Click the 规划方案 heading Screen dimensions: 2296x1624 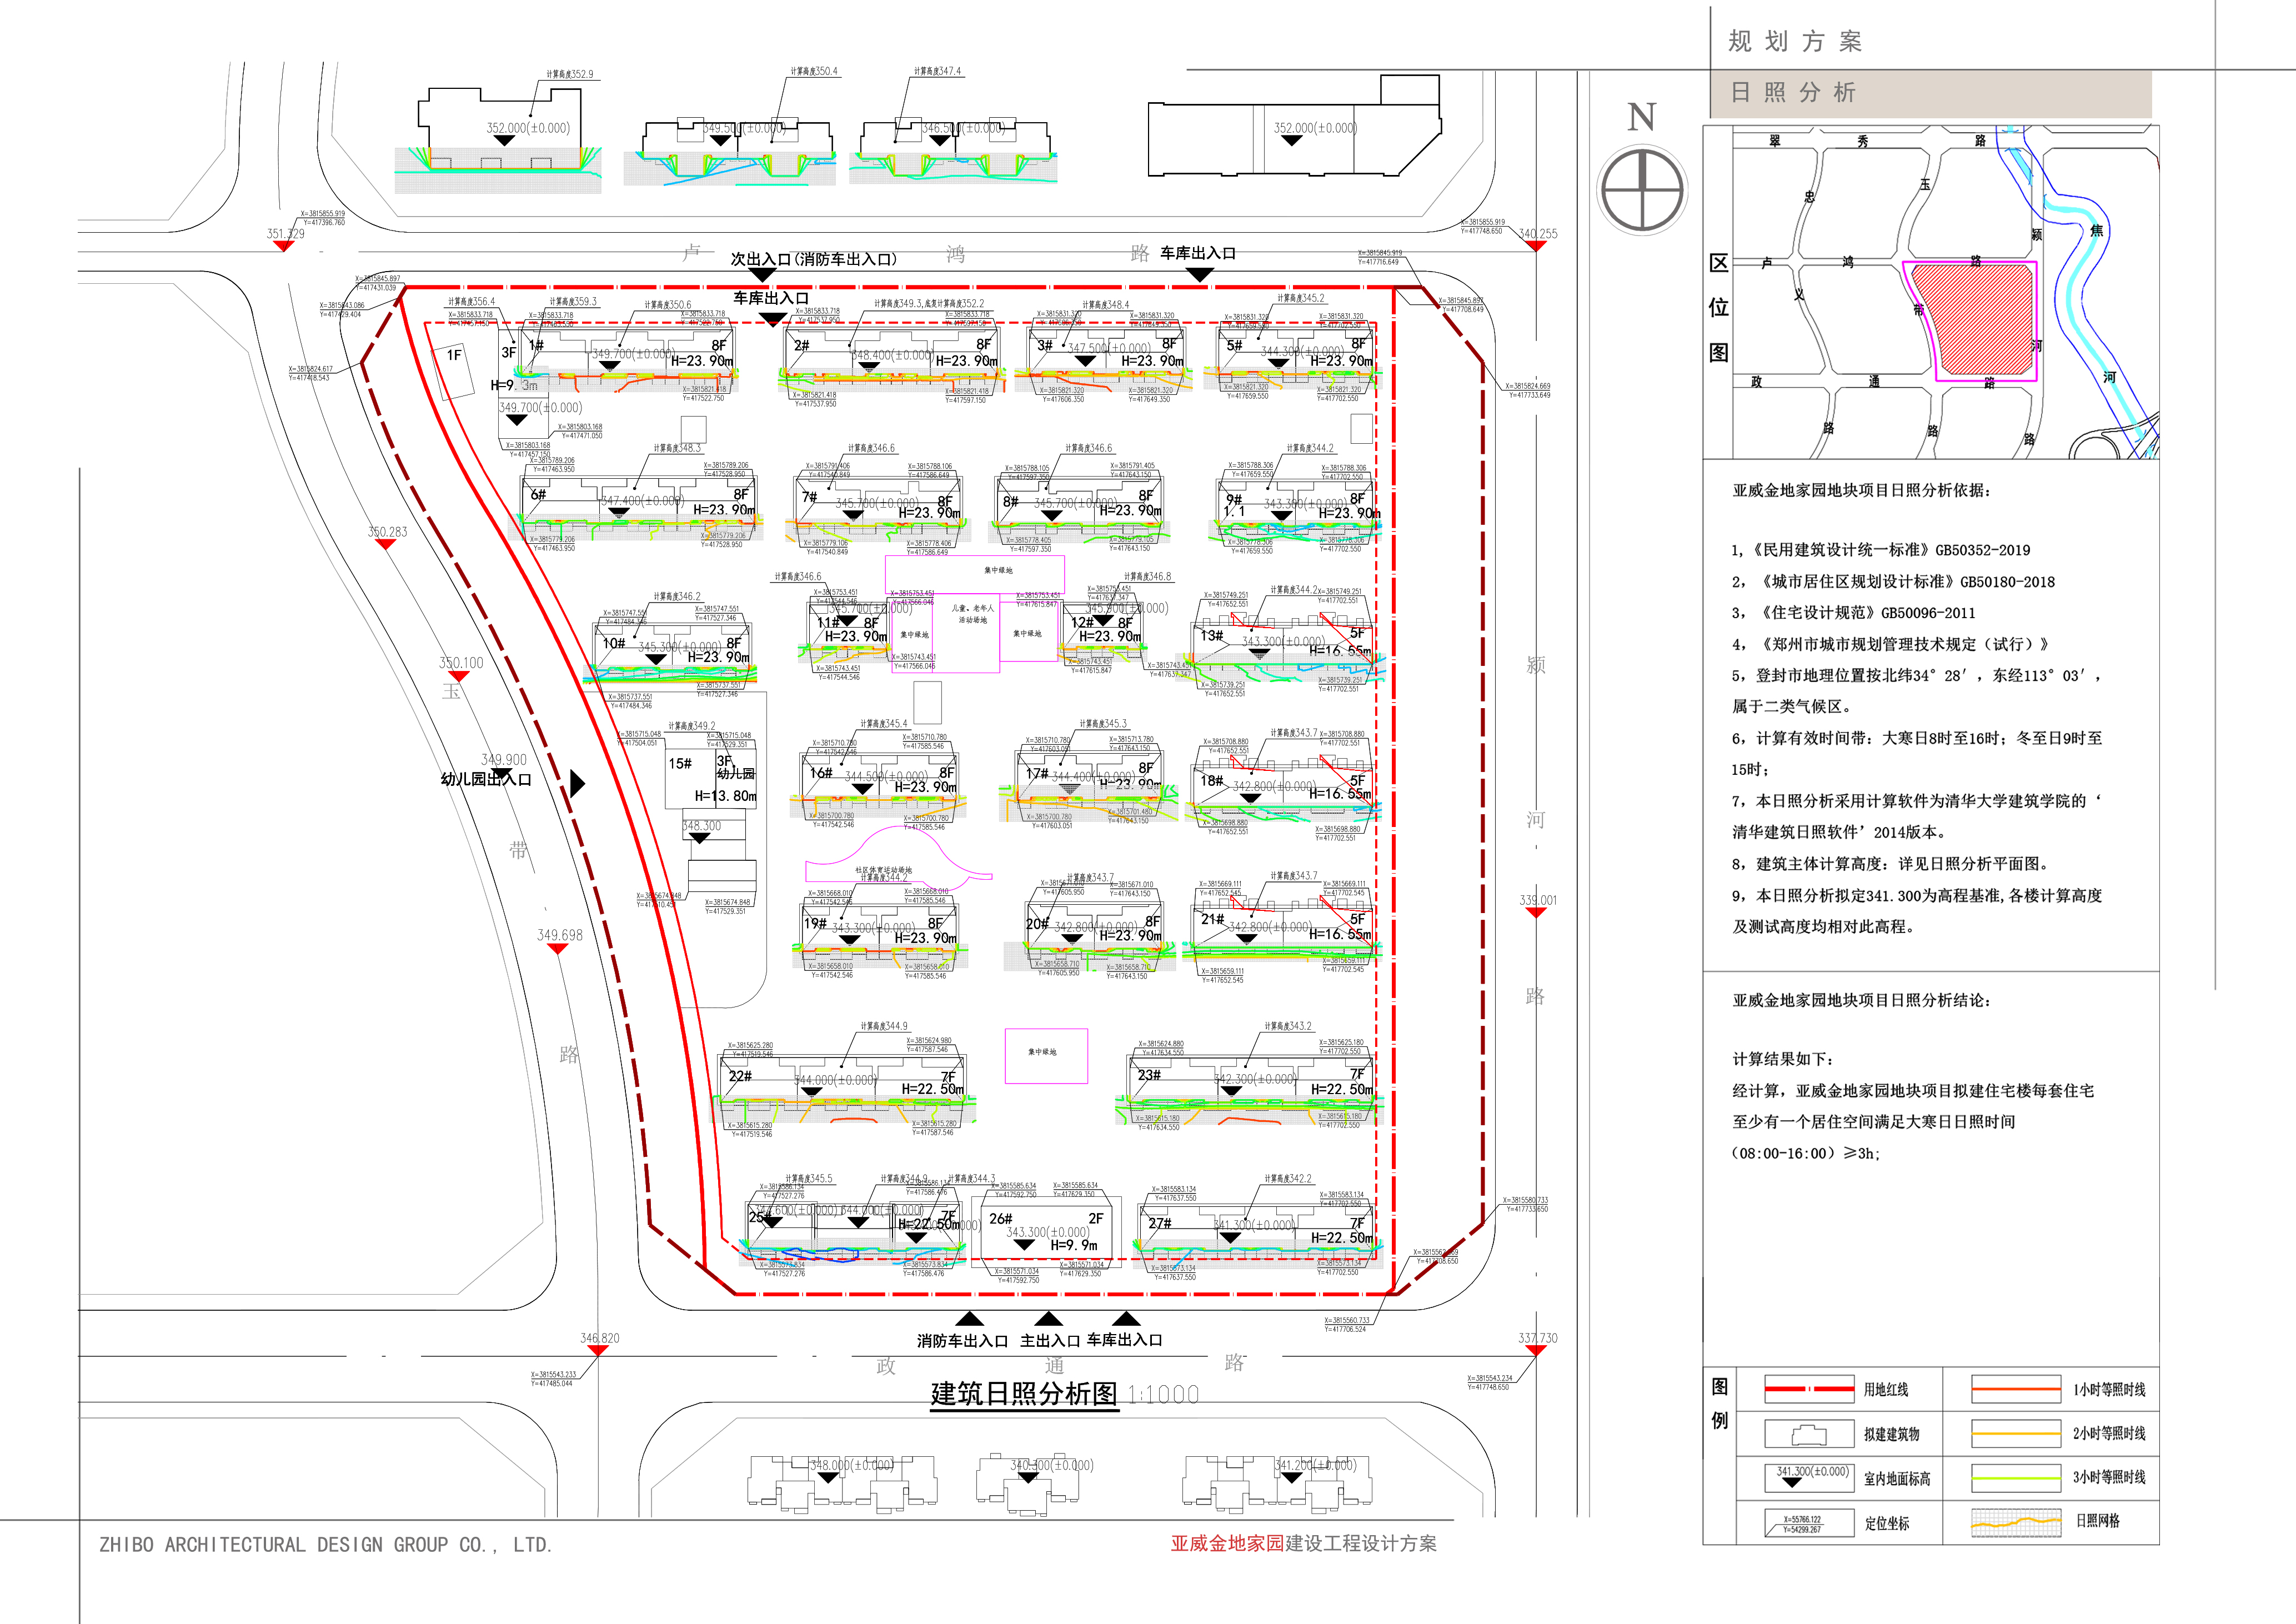pyautogui.click(x=1795, y=42)
